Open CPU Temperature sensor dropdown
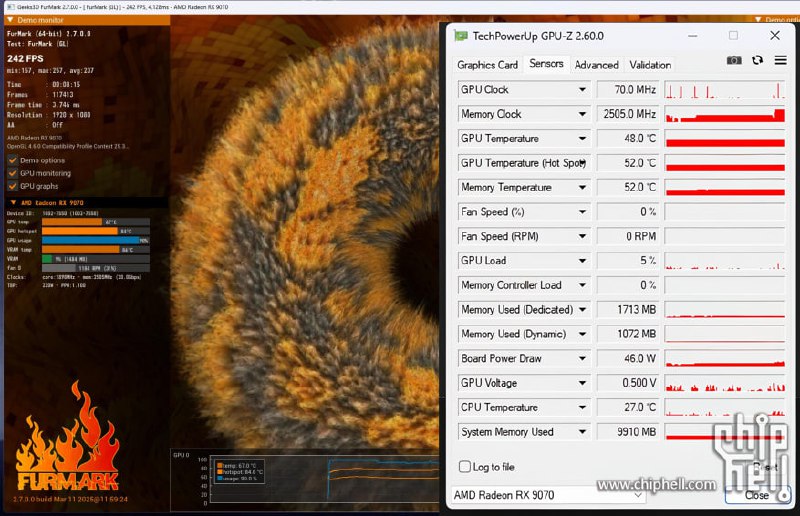This screenshot has width=800, height=516. pos(582,407)
